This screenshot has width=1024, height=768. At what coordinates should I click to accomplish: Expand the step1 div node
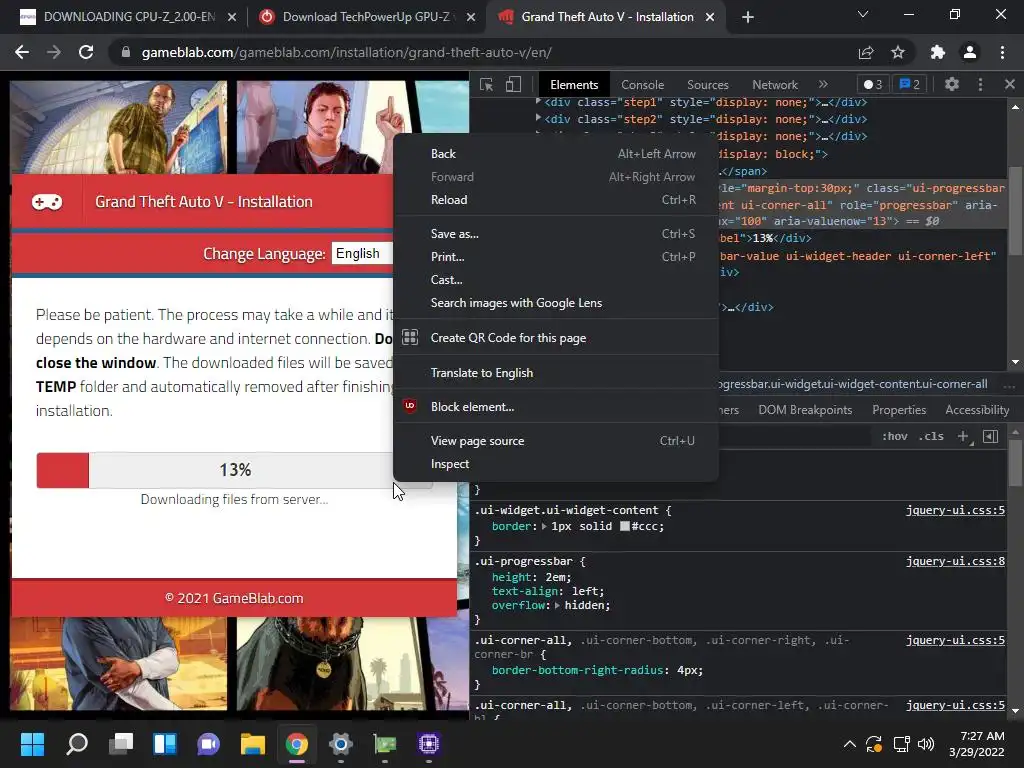(538, 102)
